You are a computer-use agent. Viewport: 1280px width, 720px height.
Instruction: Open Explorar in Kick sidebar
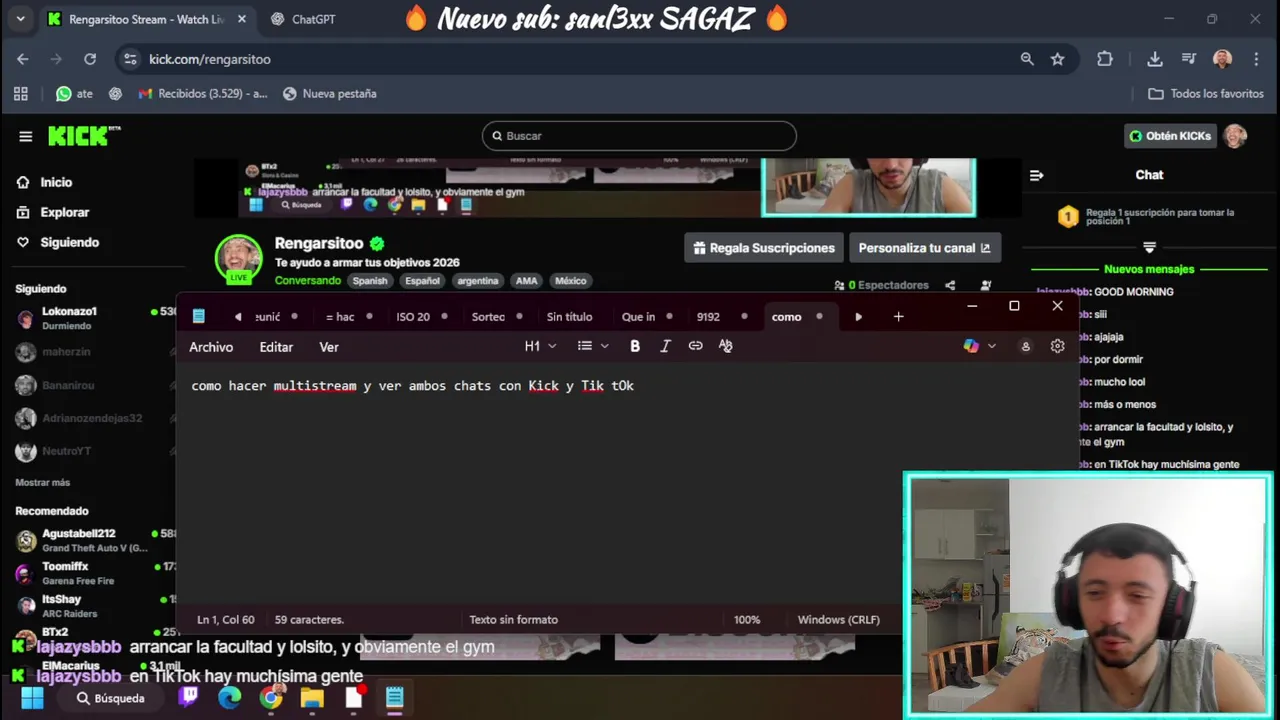click(64, 212)
